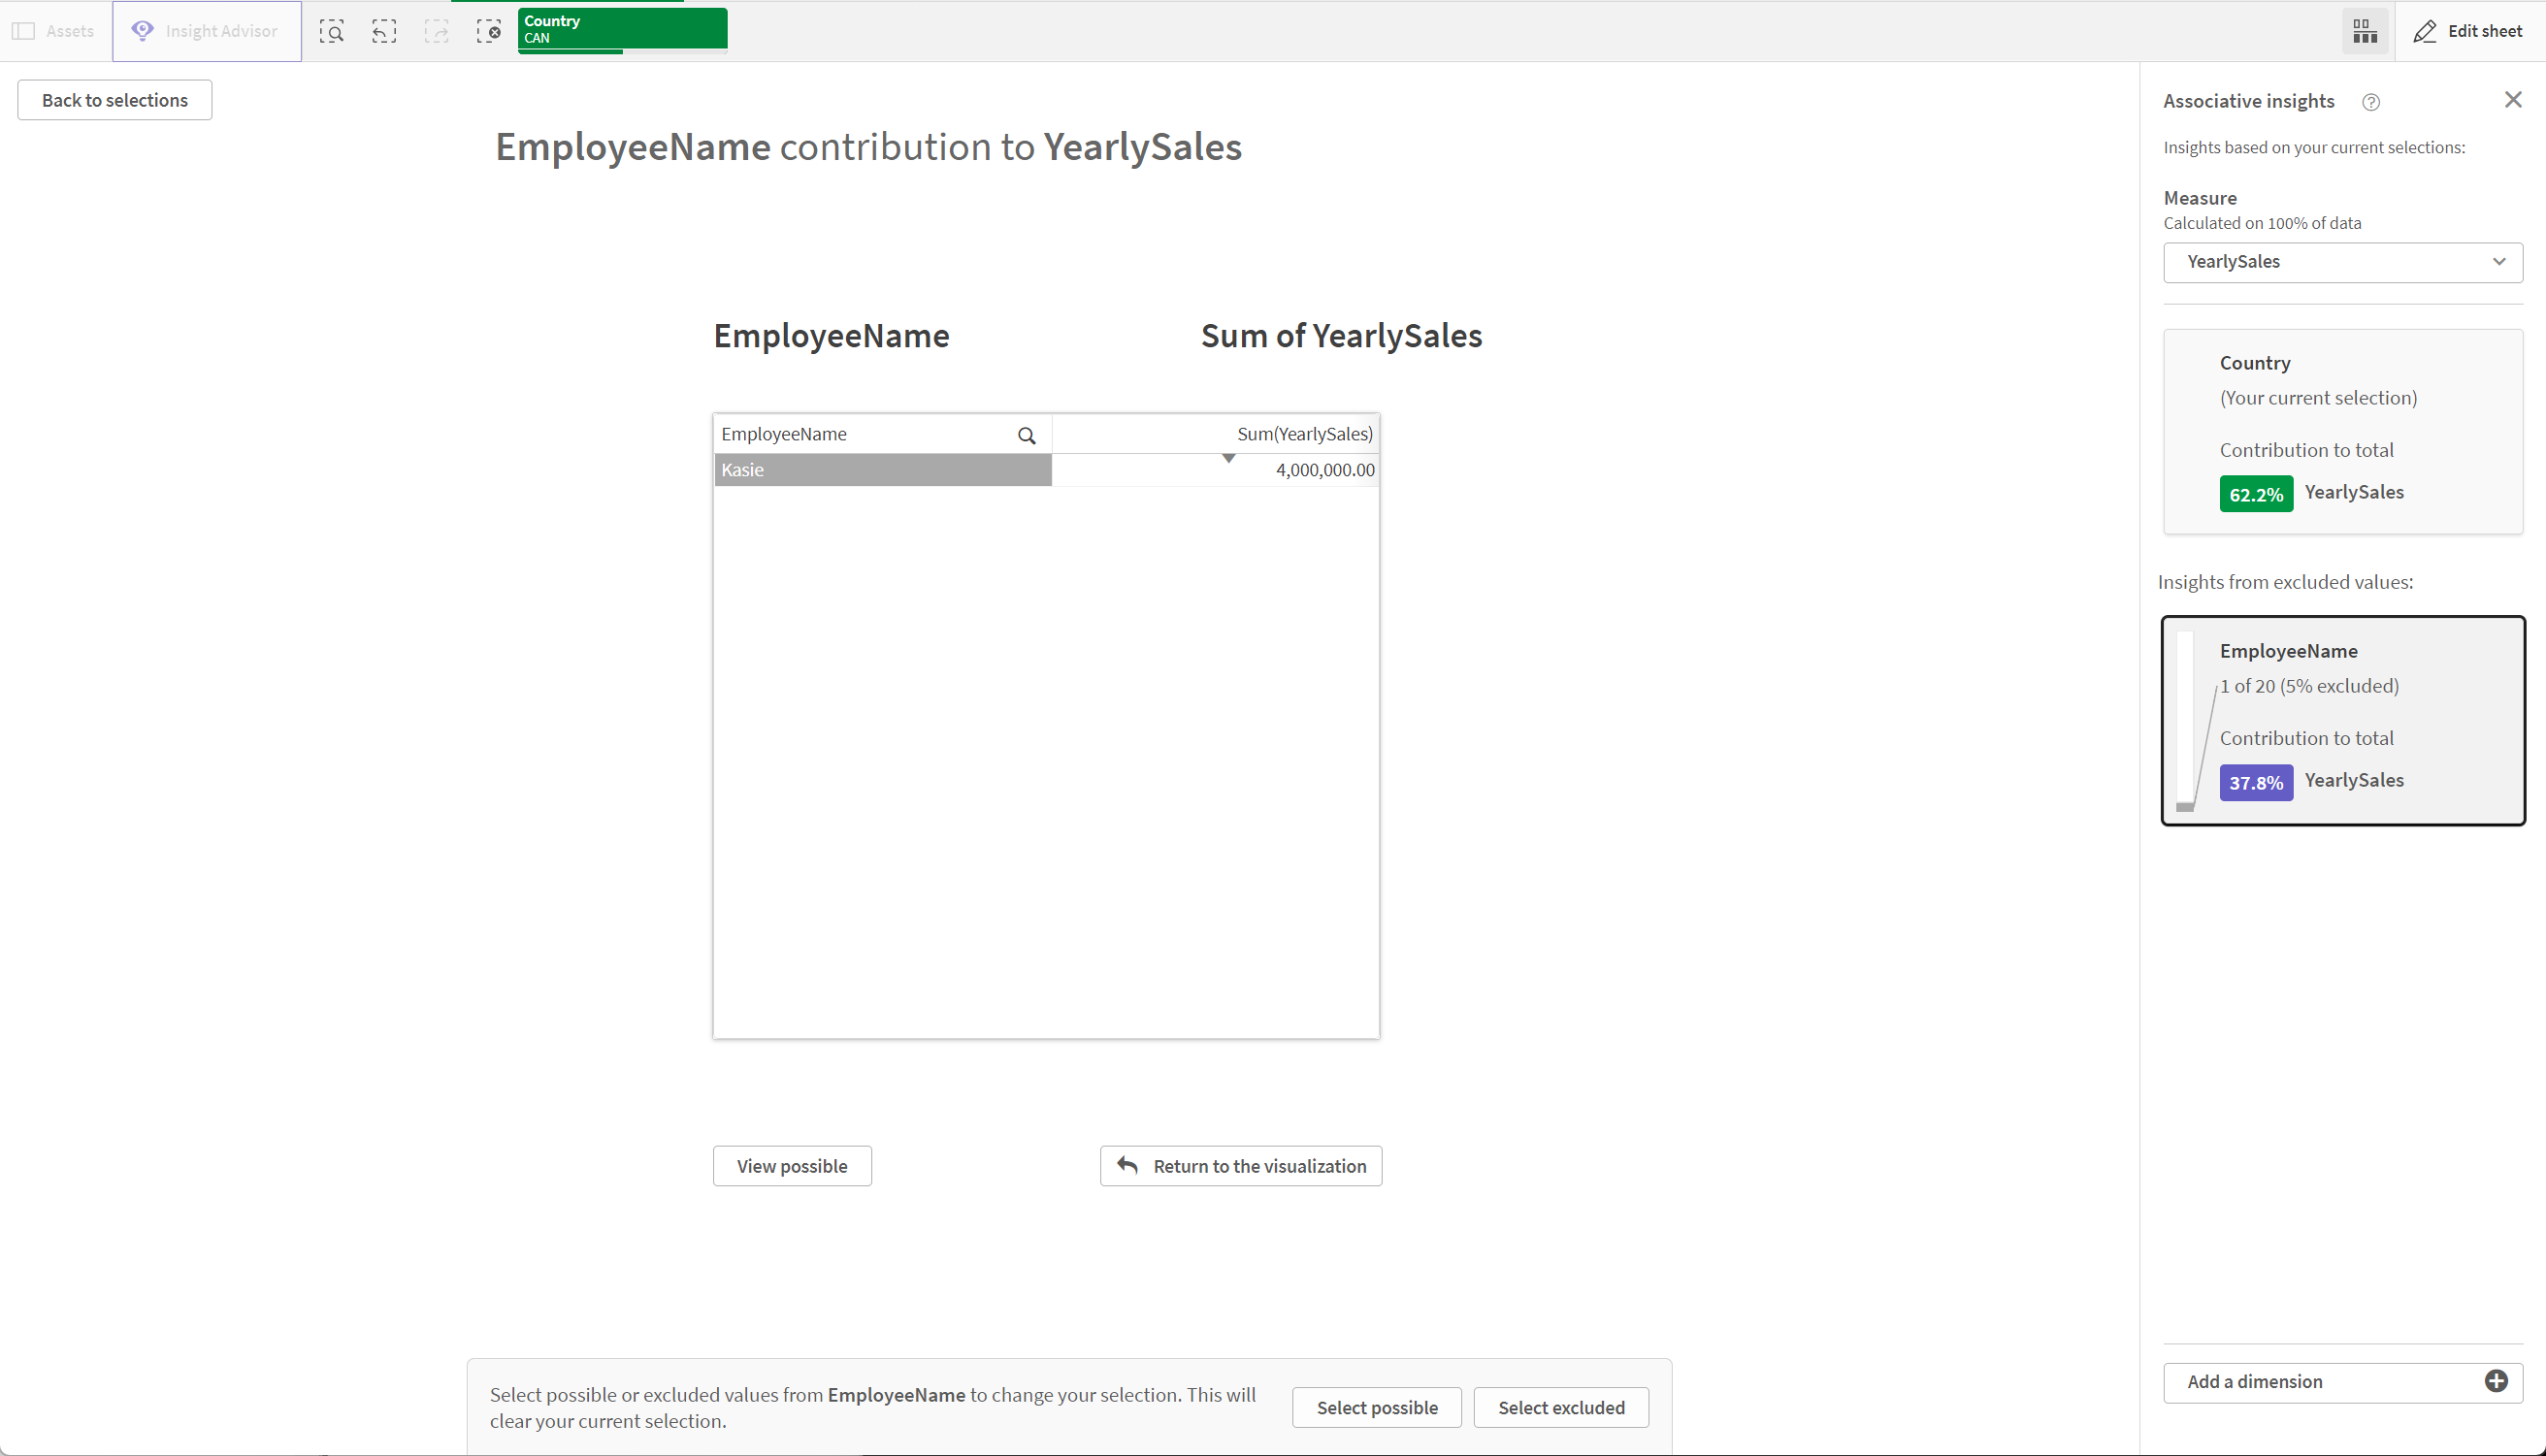Click the Return to the visualization button
The width and height of the screenshot is (2546, 1456).
(1242, 1166)
